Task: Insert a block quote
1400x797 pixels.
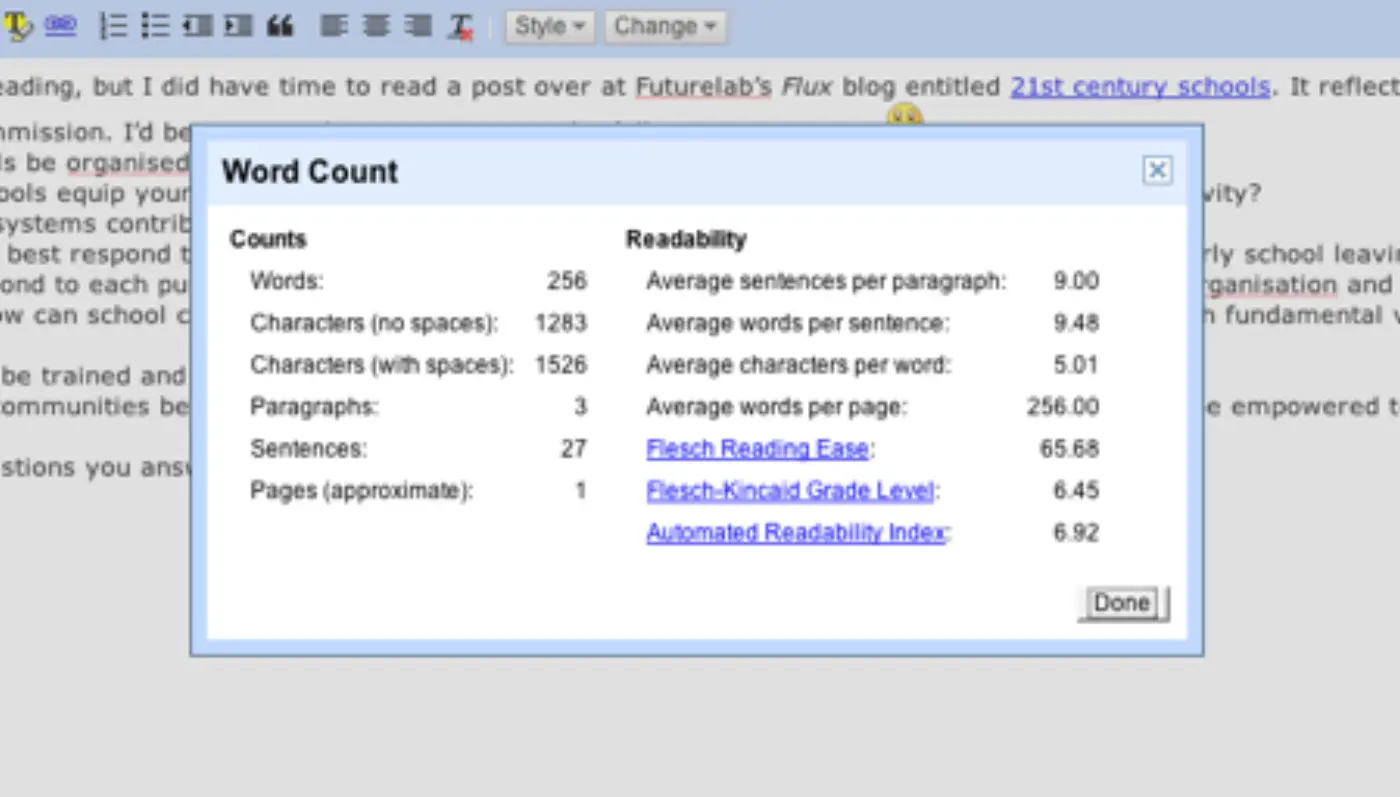Action: 280,26
